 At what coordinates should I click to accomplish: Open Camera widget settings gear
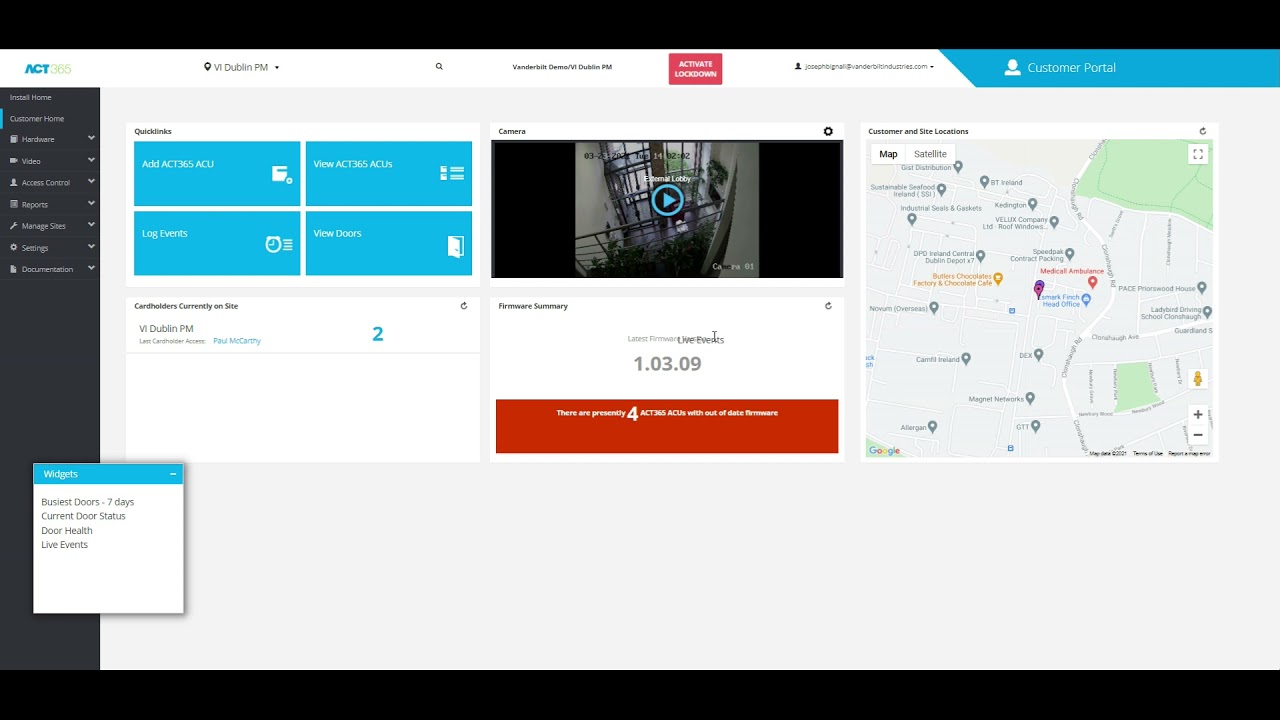[x=828, y=131]
